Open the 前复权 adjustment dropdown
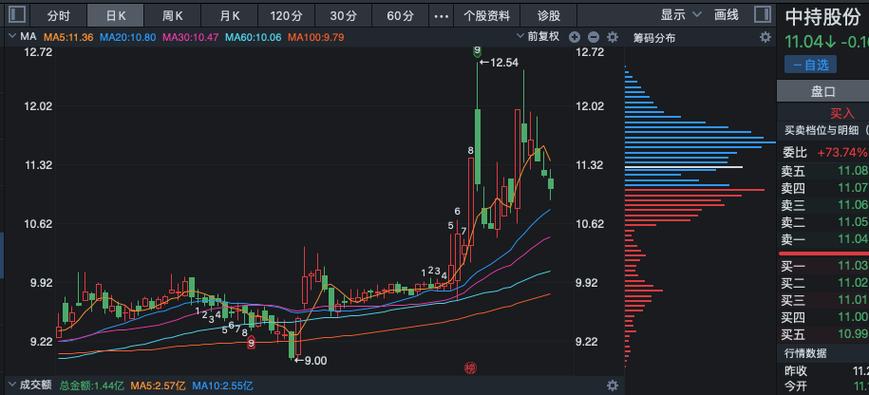 [x=538, y=37]
